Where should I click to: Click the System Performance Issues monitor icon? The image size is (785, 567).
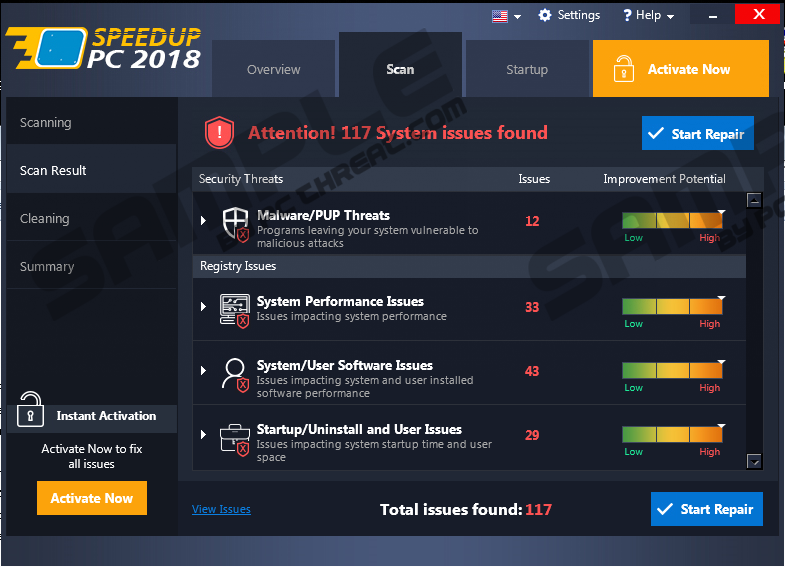pos(235,311)
